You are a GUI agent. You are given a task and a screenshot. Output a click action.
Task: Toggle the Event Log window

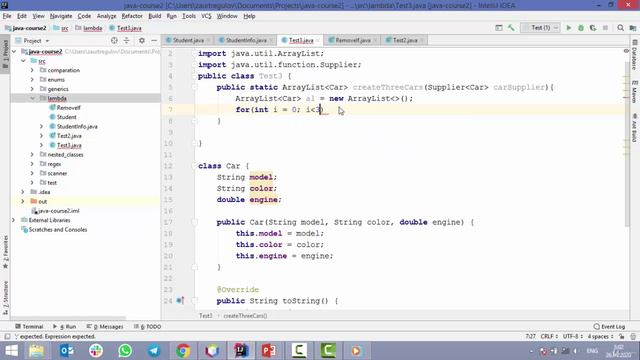pos(609,327)
